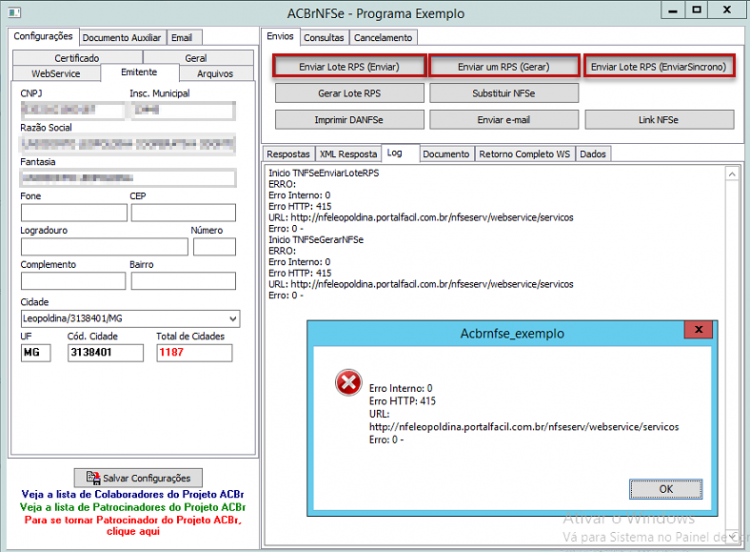Open the Dados tab
This screenshot has width=750, height=552.
(593, 154)
